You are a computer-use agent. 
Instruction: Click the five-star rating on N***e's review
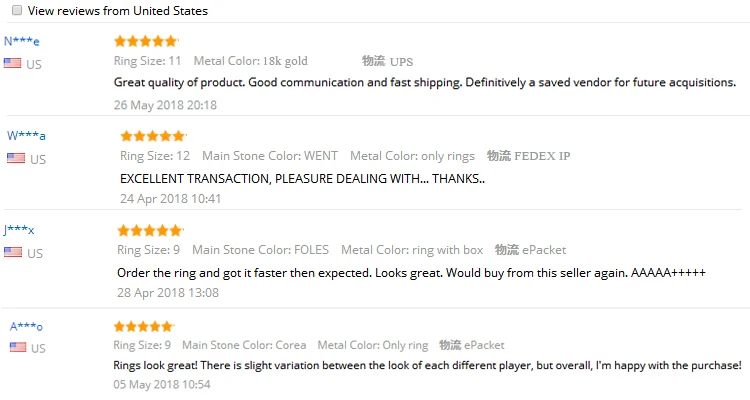point(145,41)
